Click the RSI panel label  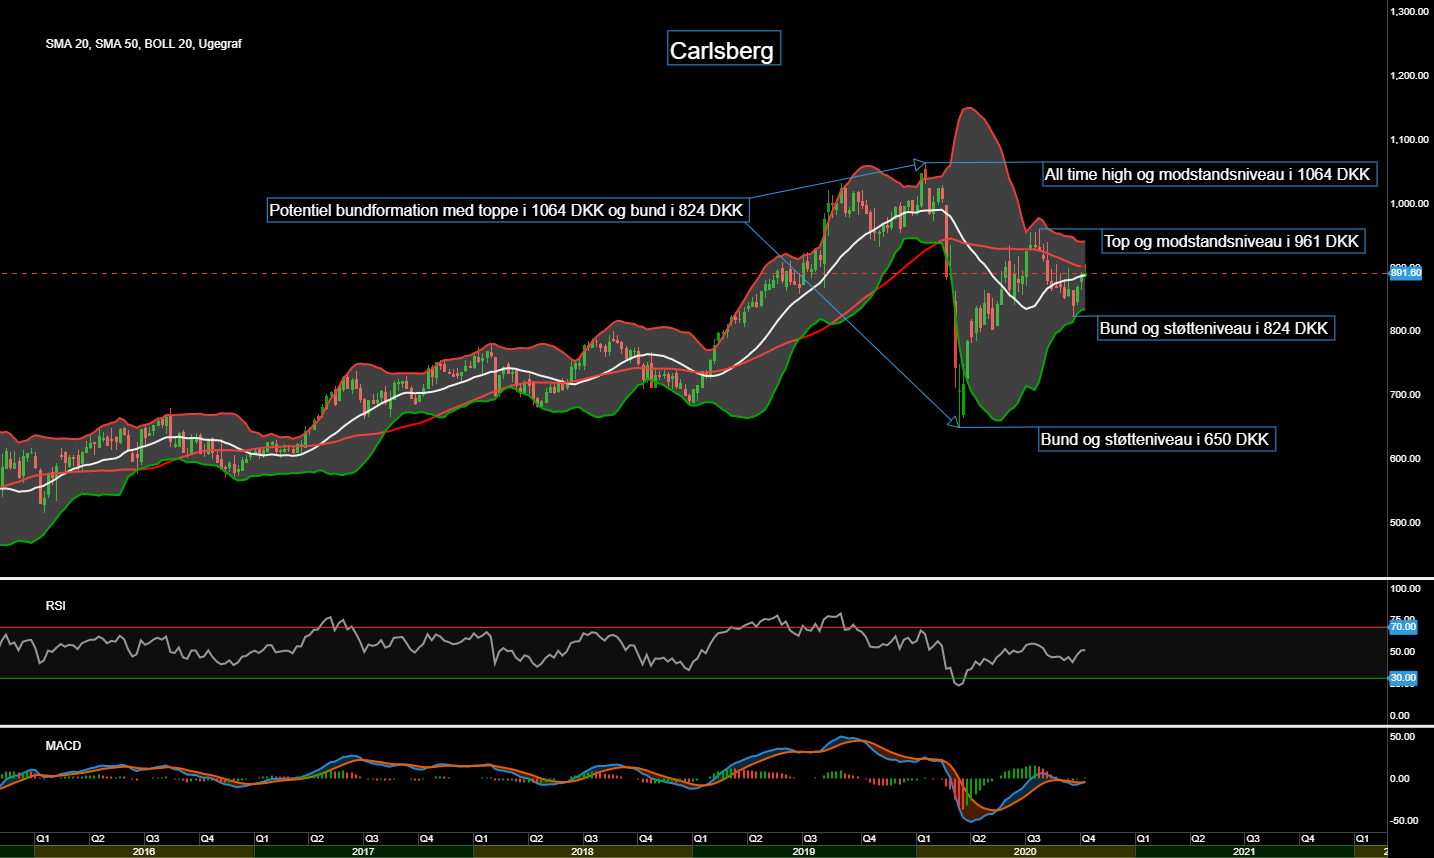click(55, 606)
